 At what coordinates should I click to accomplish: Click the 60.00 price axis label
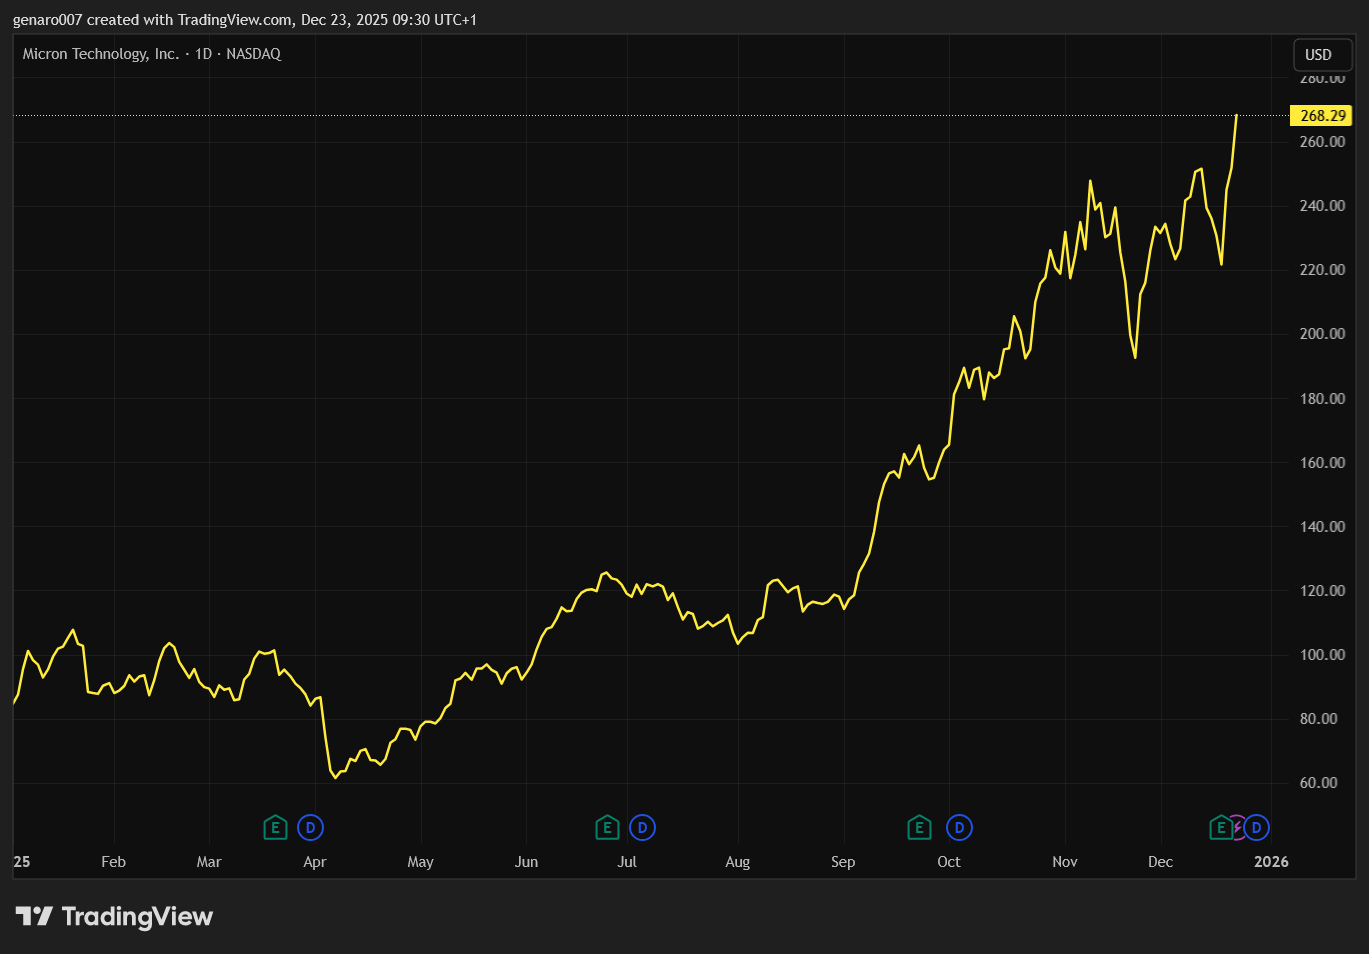click(x=1318, y=783)
